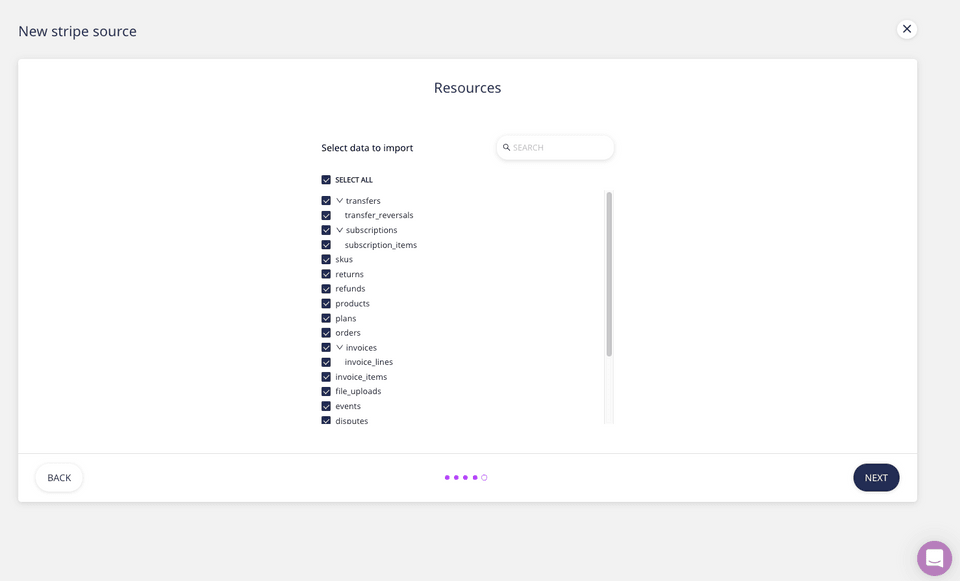Open the live chat widget
This screenshot has height=581, width=960.
click(934, 557)
